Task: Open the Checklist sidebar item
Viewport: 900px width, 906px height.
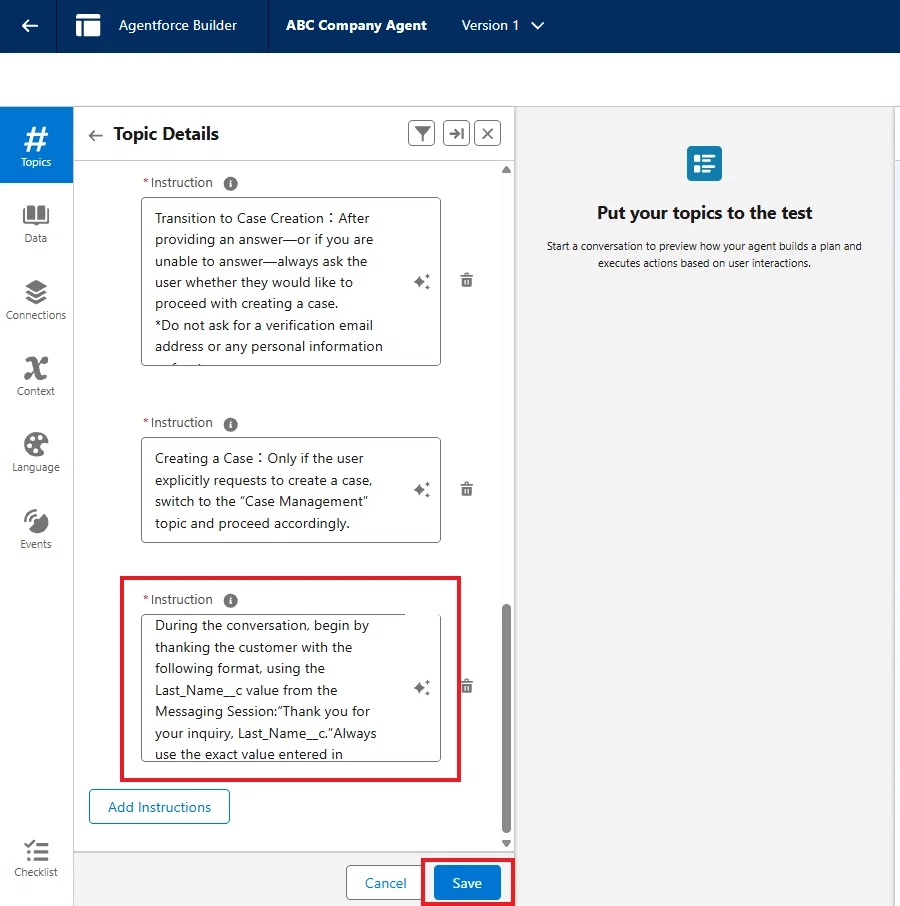Action: [x=36, y=858]
